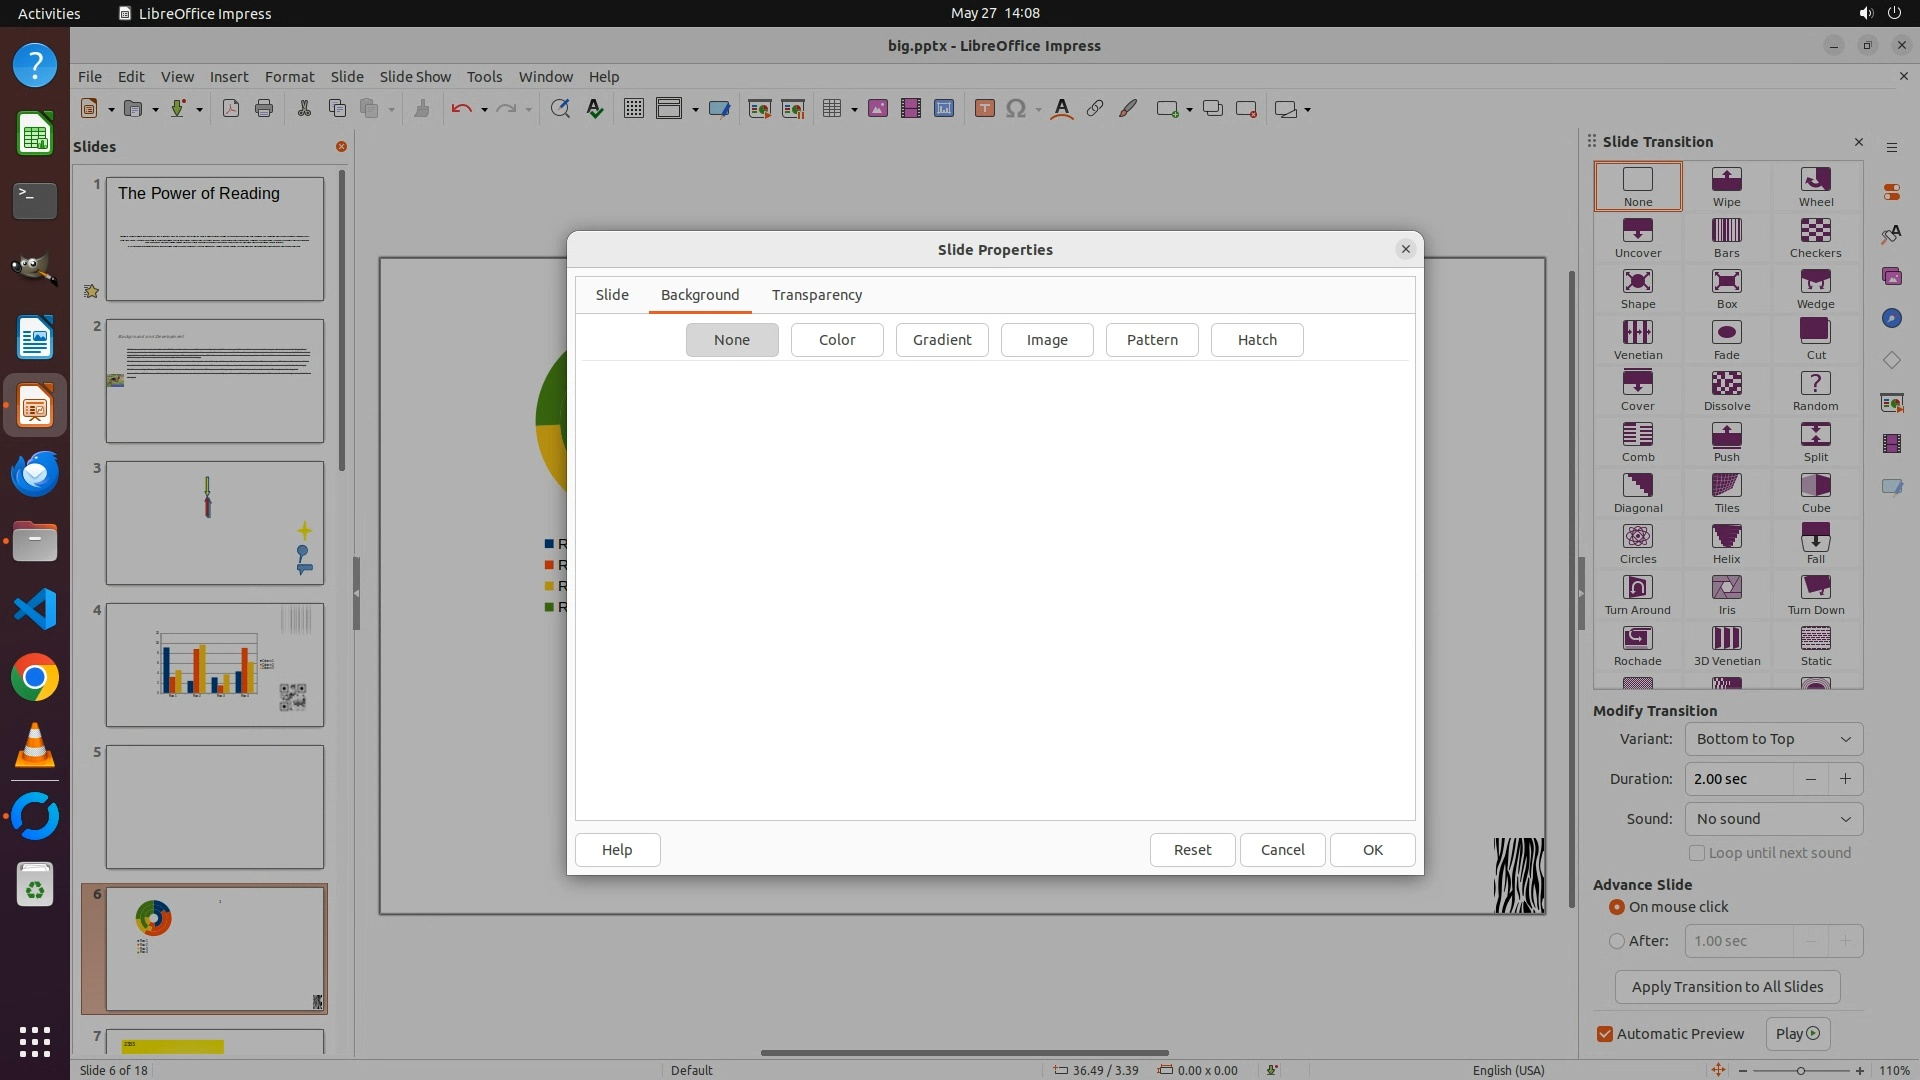Viewport: 1920px width, 1080px height.
Task: Switch to the Transparency tab
Action: [x=816, y=295]
